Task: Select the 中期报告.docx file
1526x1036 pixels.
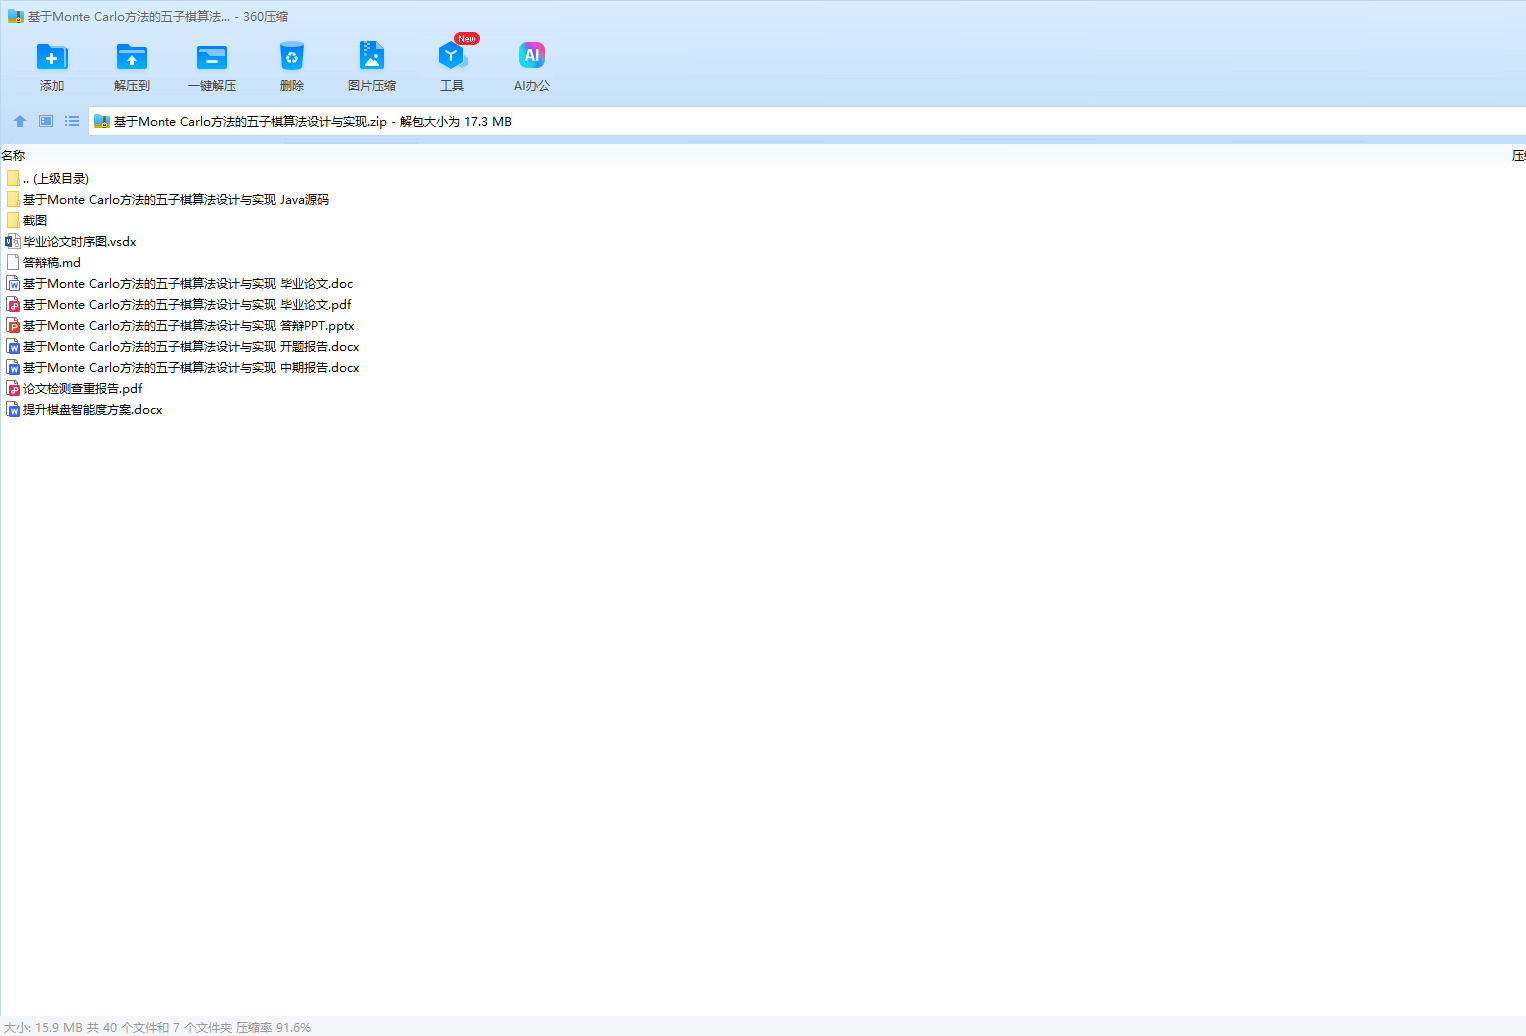Action: click(x=191, y=368)
